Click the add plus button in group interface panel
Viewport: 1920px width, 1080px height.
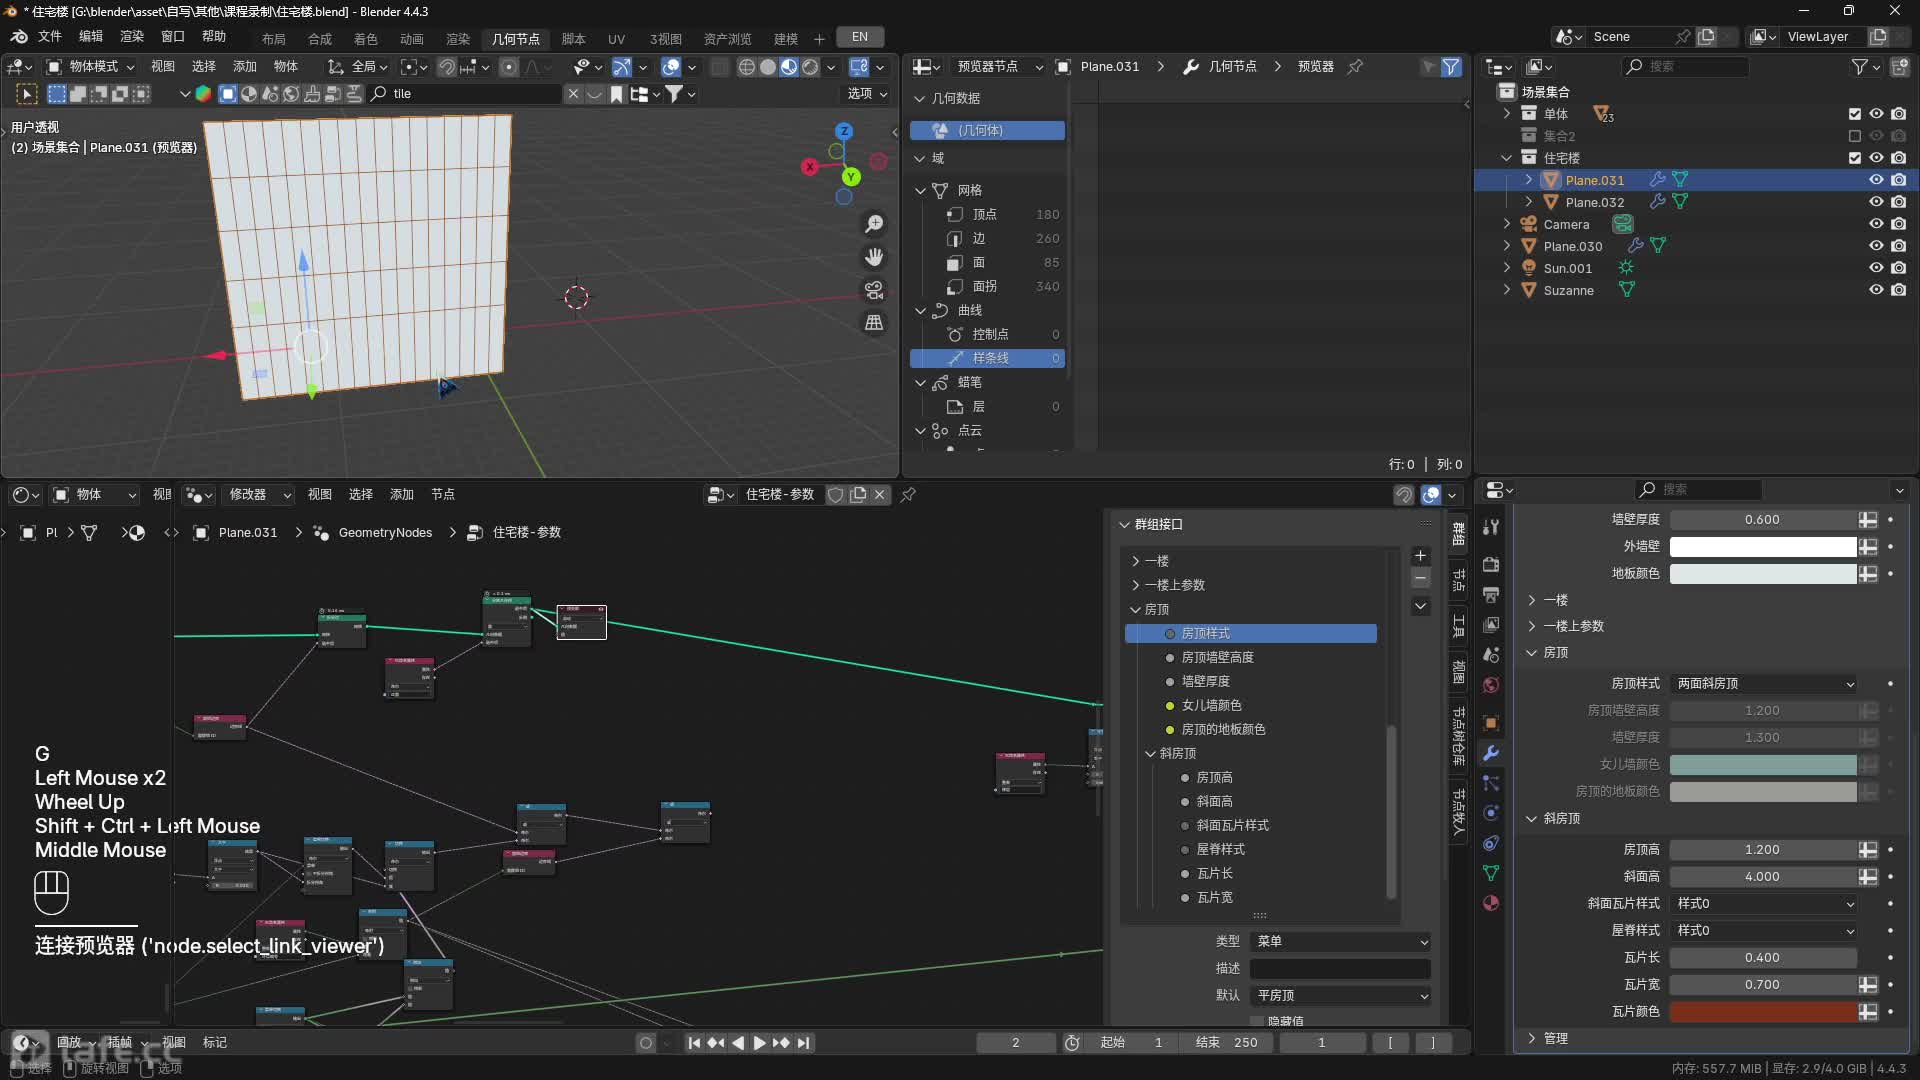(x=1420, y=556)
